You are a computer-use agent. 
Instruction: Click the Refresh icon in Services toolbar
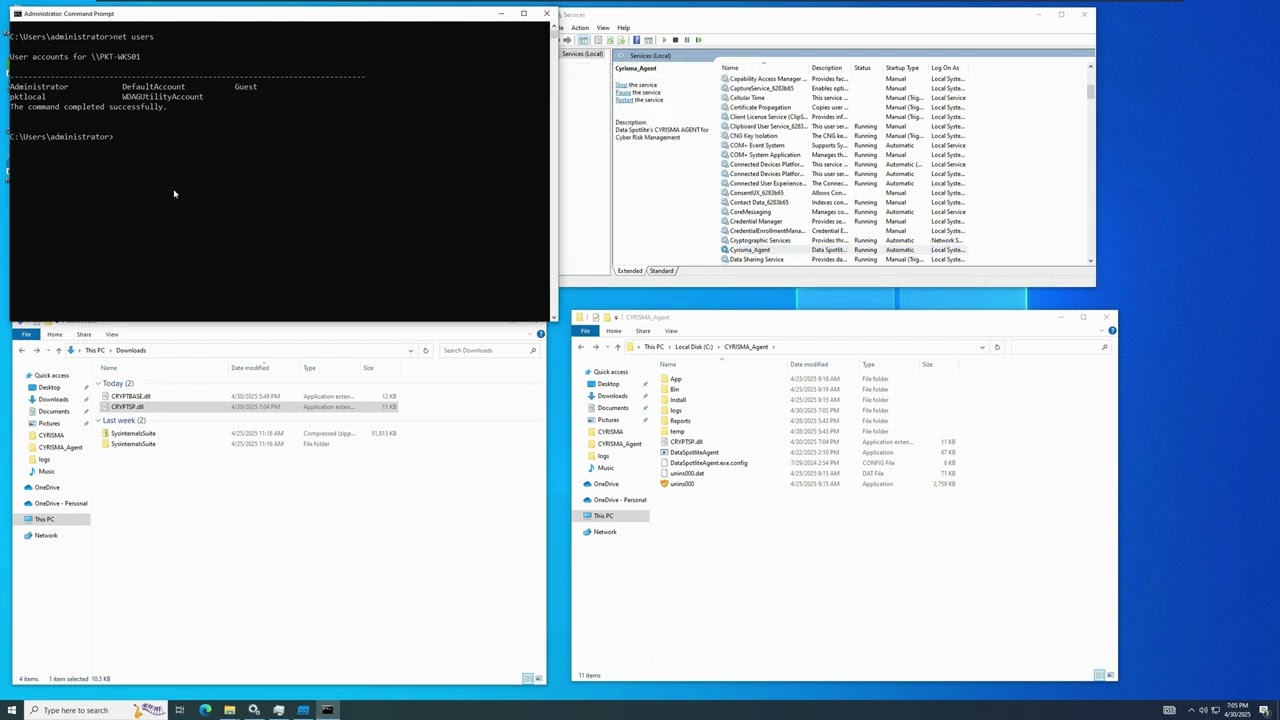click(610, 40)
